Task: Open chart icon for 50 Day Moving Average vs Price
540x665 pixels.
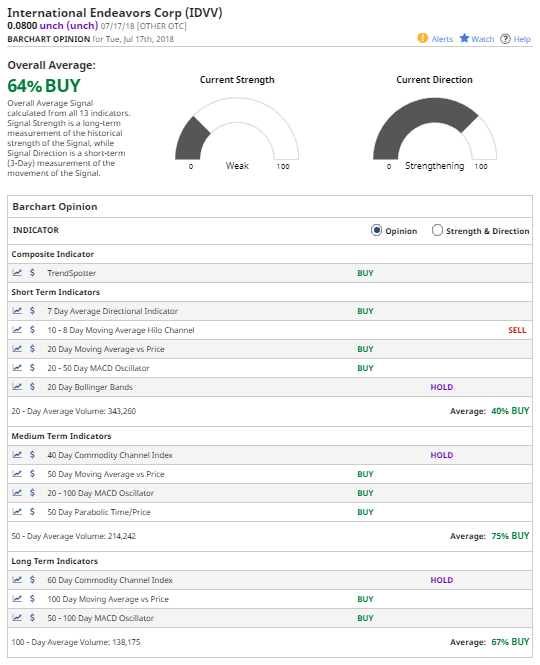Action: (17, 474)
